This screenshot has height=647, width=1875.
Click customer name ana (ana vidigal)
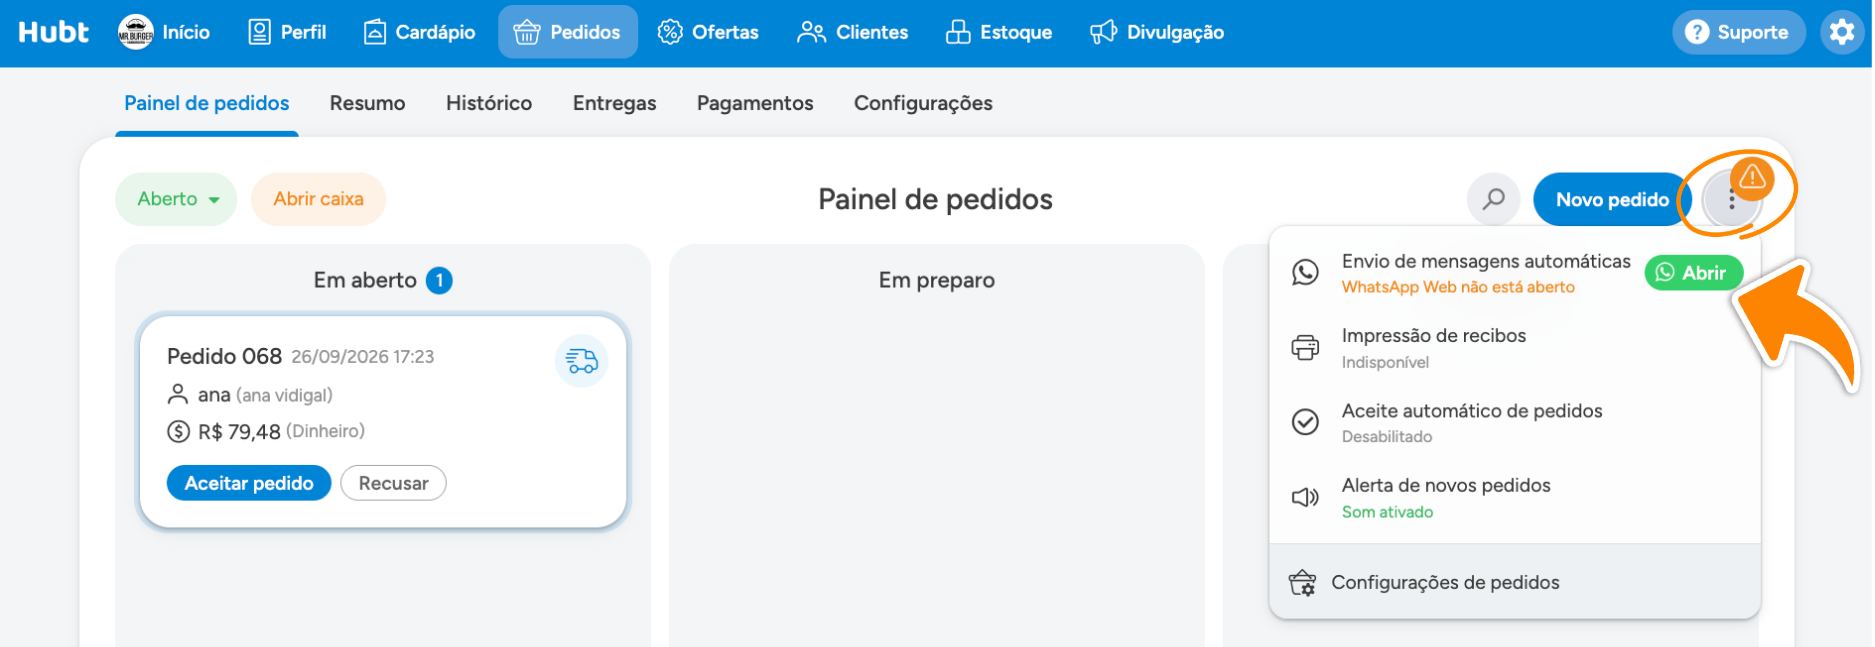point(265,395)
